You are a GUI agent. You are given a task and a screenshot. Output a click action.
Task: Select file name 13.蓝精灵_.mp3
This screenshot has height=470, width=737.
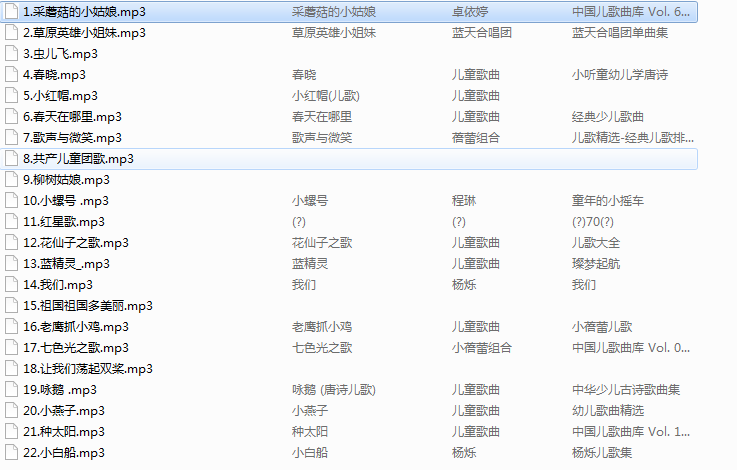66,264
